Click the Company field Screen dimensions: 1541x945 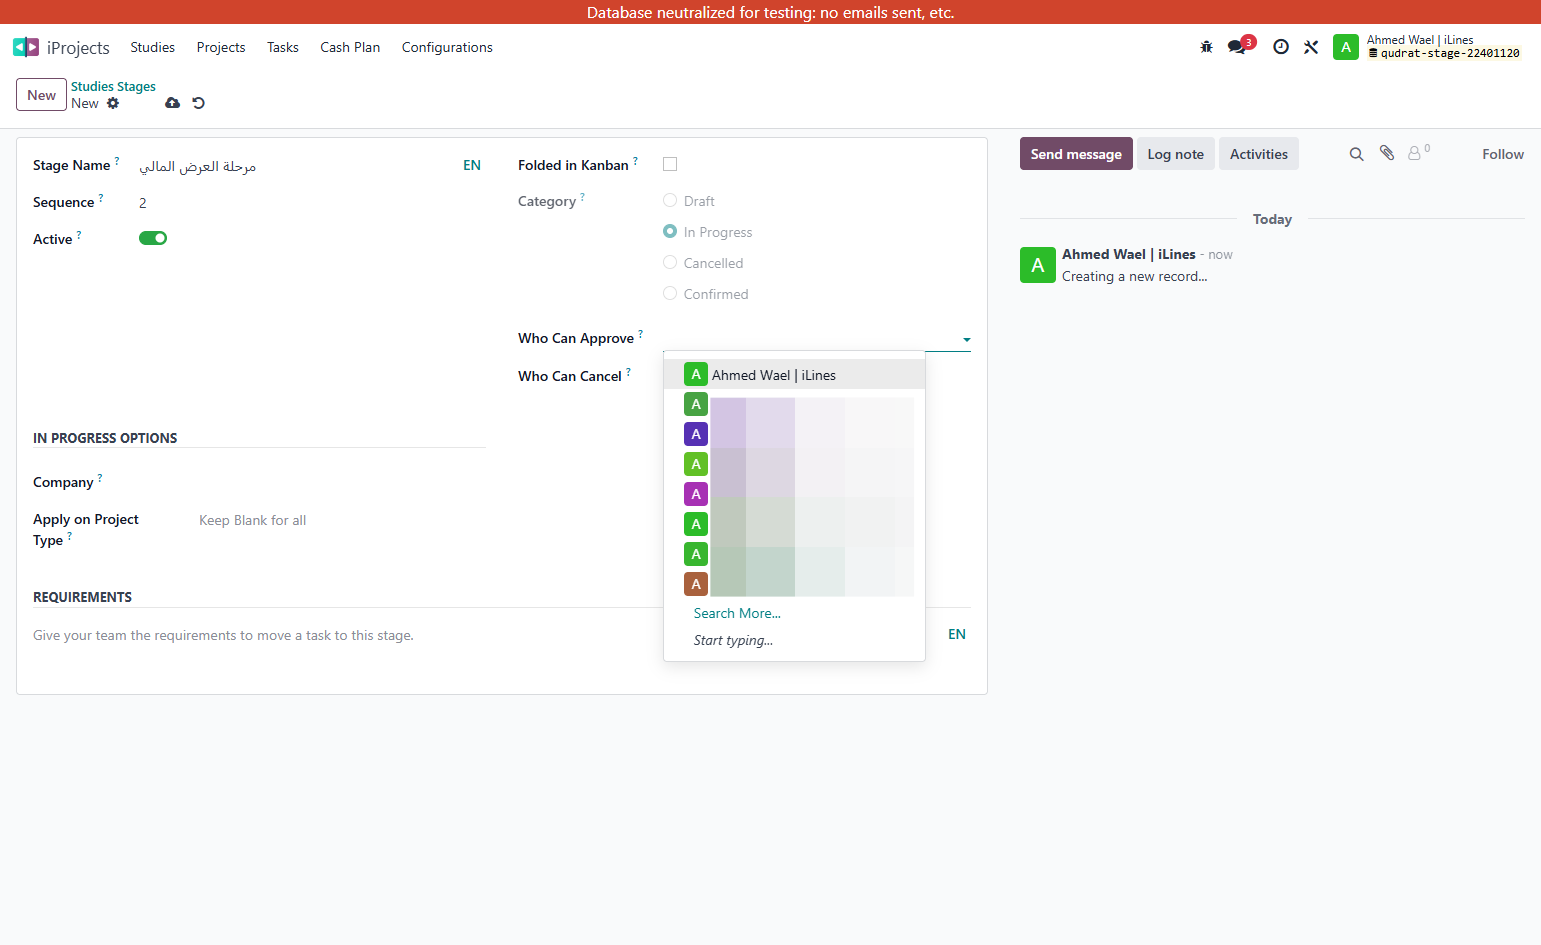[x=342, y=482]
